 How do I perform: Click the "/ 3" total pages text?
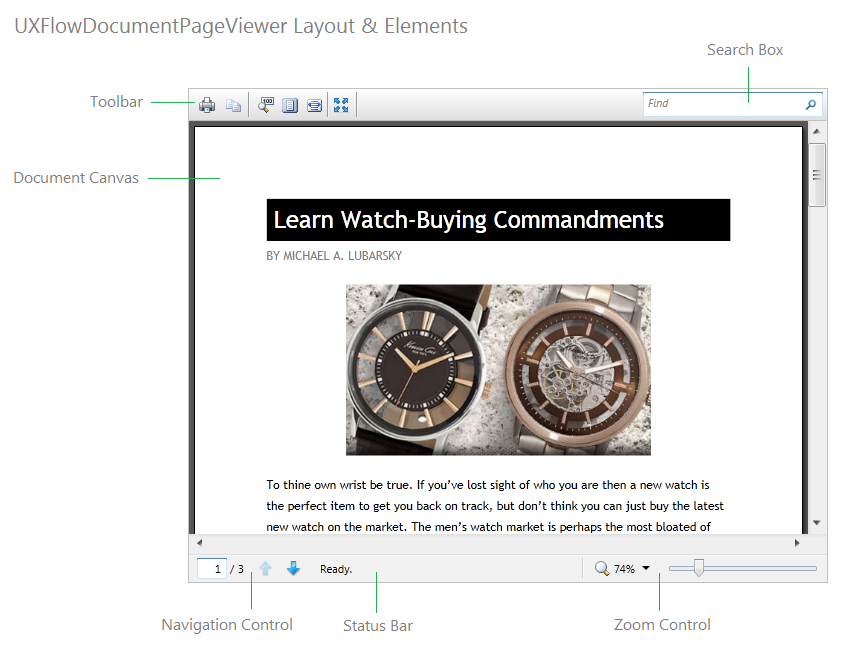click(x=237, y=569)
